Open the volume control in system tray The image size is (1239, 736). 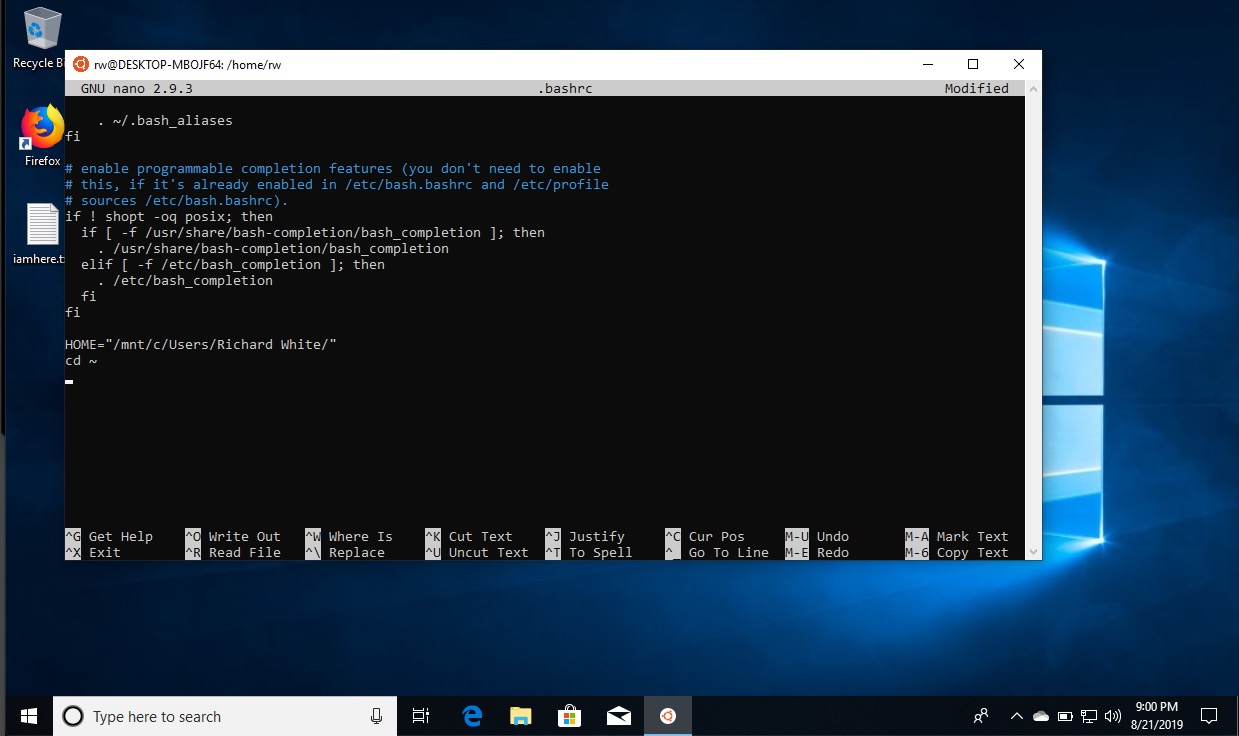coord(1113,716)
